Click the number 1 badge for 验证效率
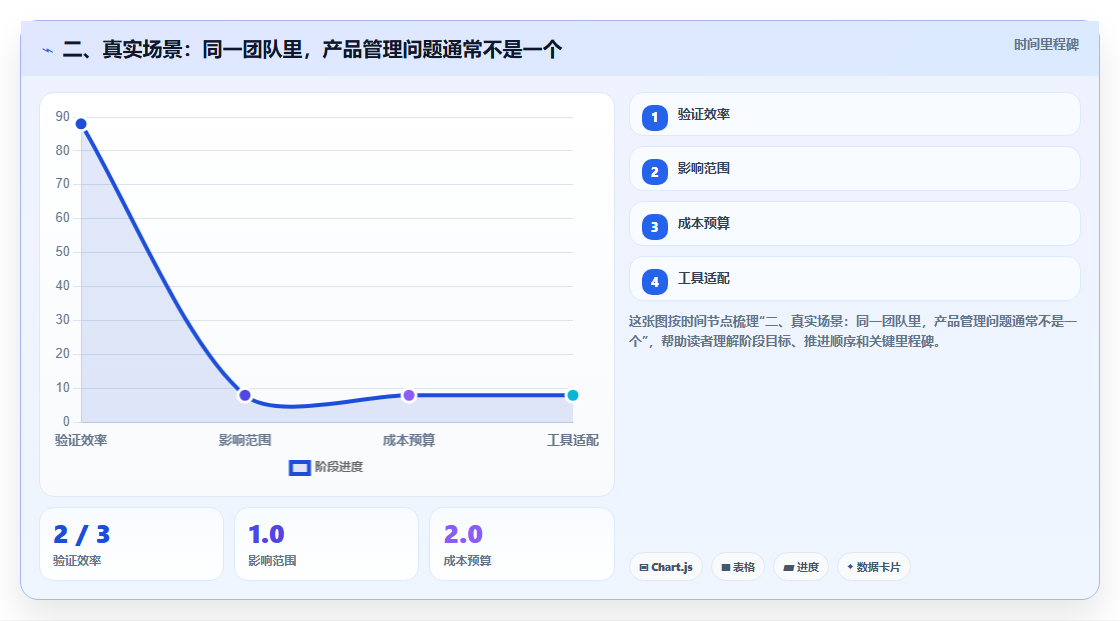 (x=654, y=117)
